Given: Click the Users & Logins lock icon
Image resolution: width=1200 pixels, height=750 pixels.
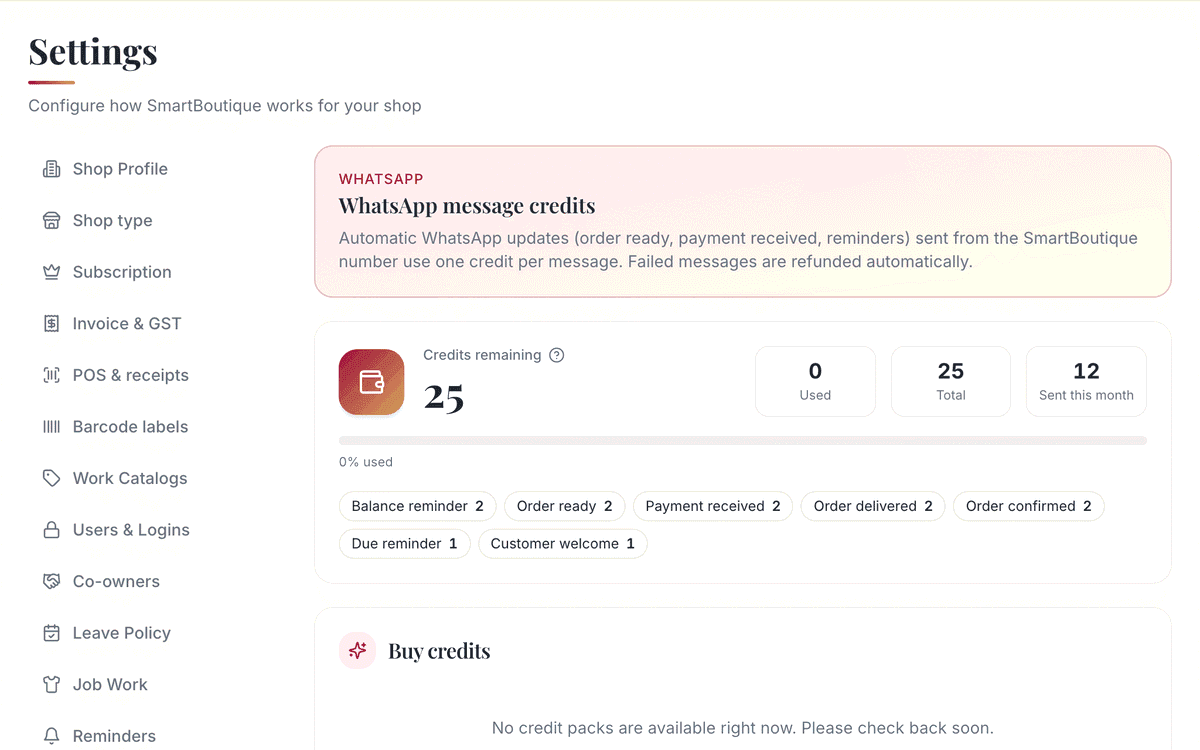Looking at the screenshot, I should tap(51, 530).
